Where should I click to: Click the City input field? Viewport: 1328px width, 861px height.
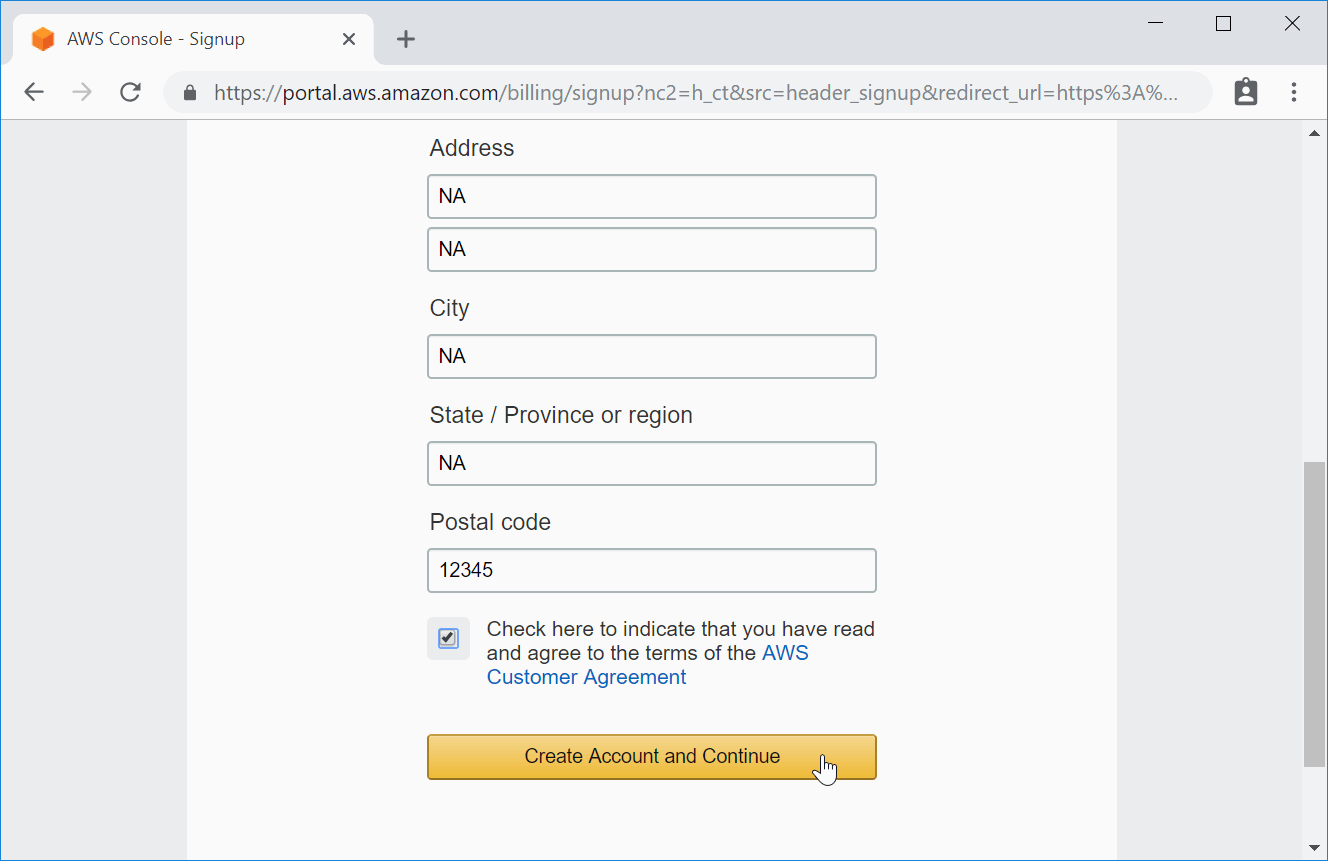point(652,356)
